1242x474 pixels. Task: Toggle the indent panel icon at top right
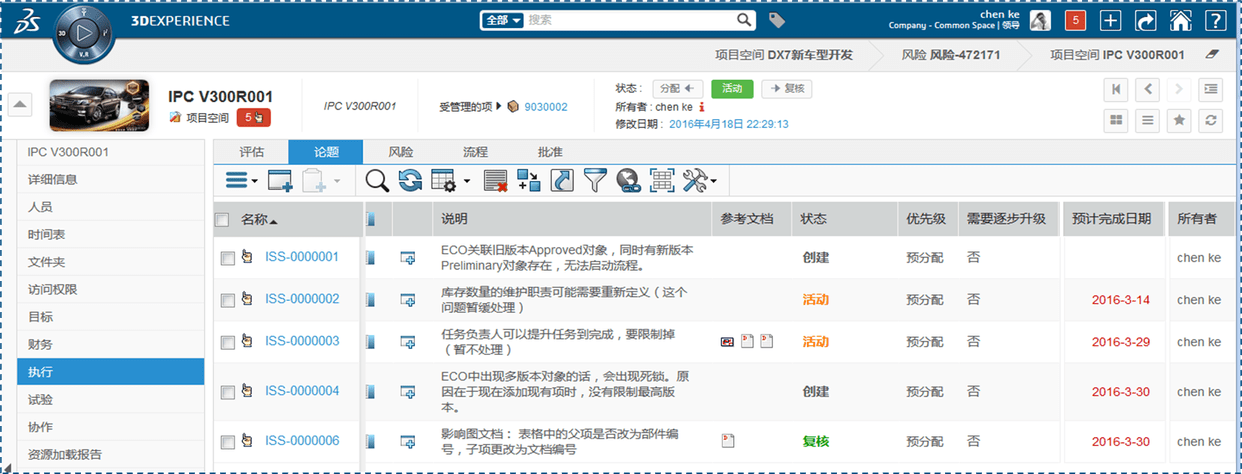pos(1212,89)
